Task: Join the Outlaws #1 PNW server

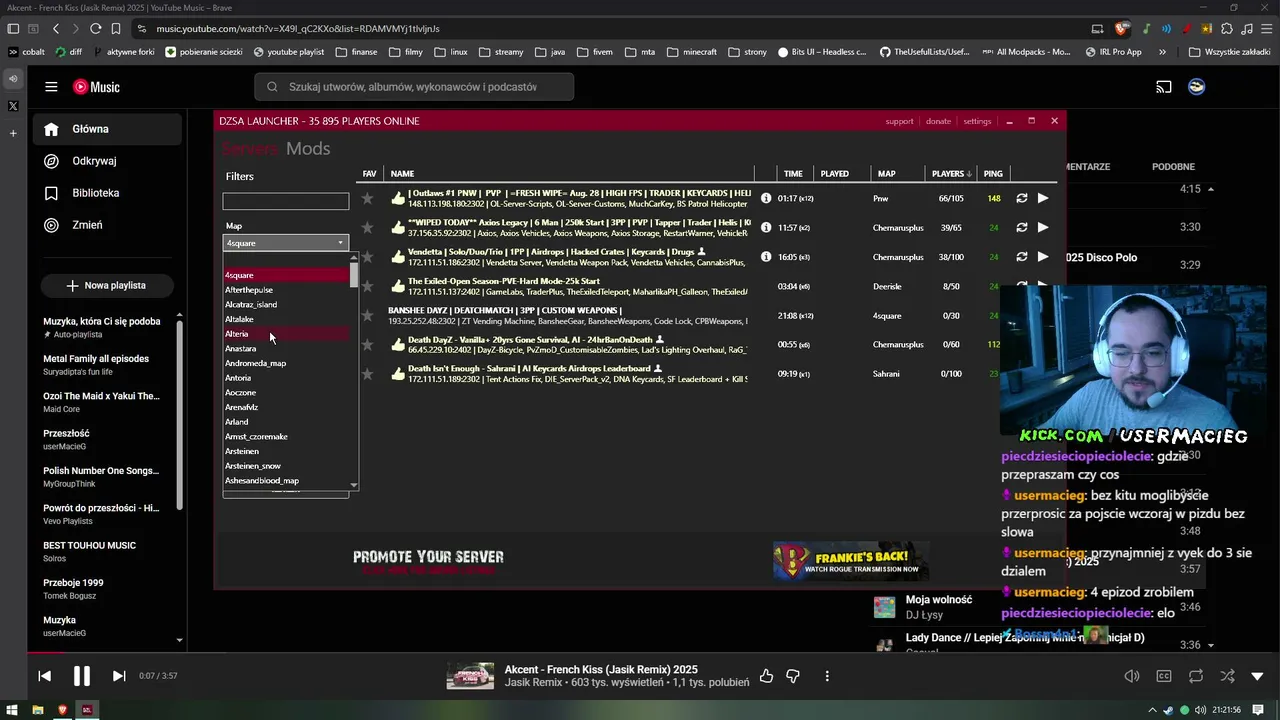Action: click(1043, 198)
